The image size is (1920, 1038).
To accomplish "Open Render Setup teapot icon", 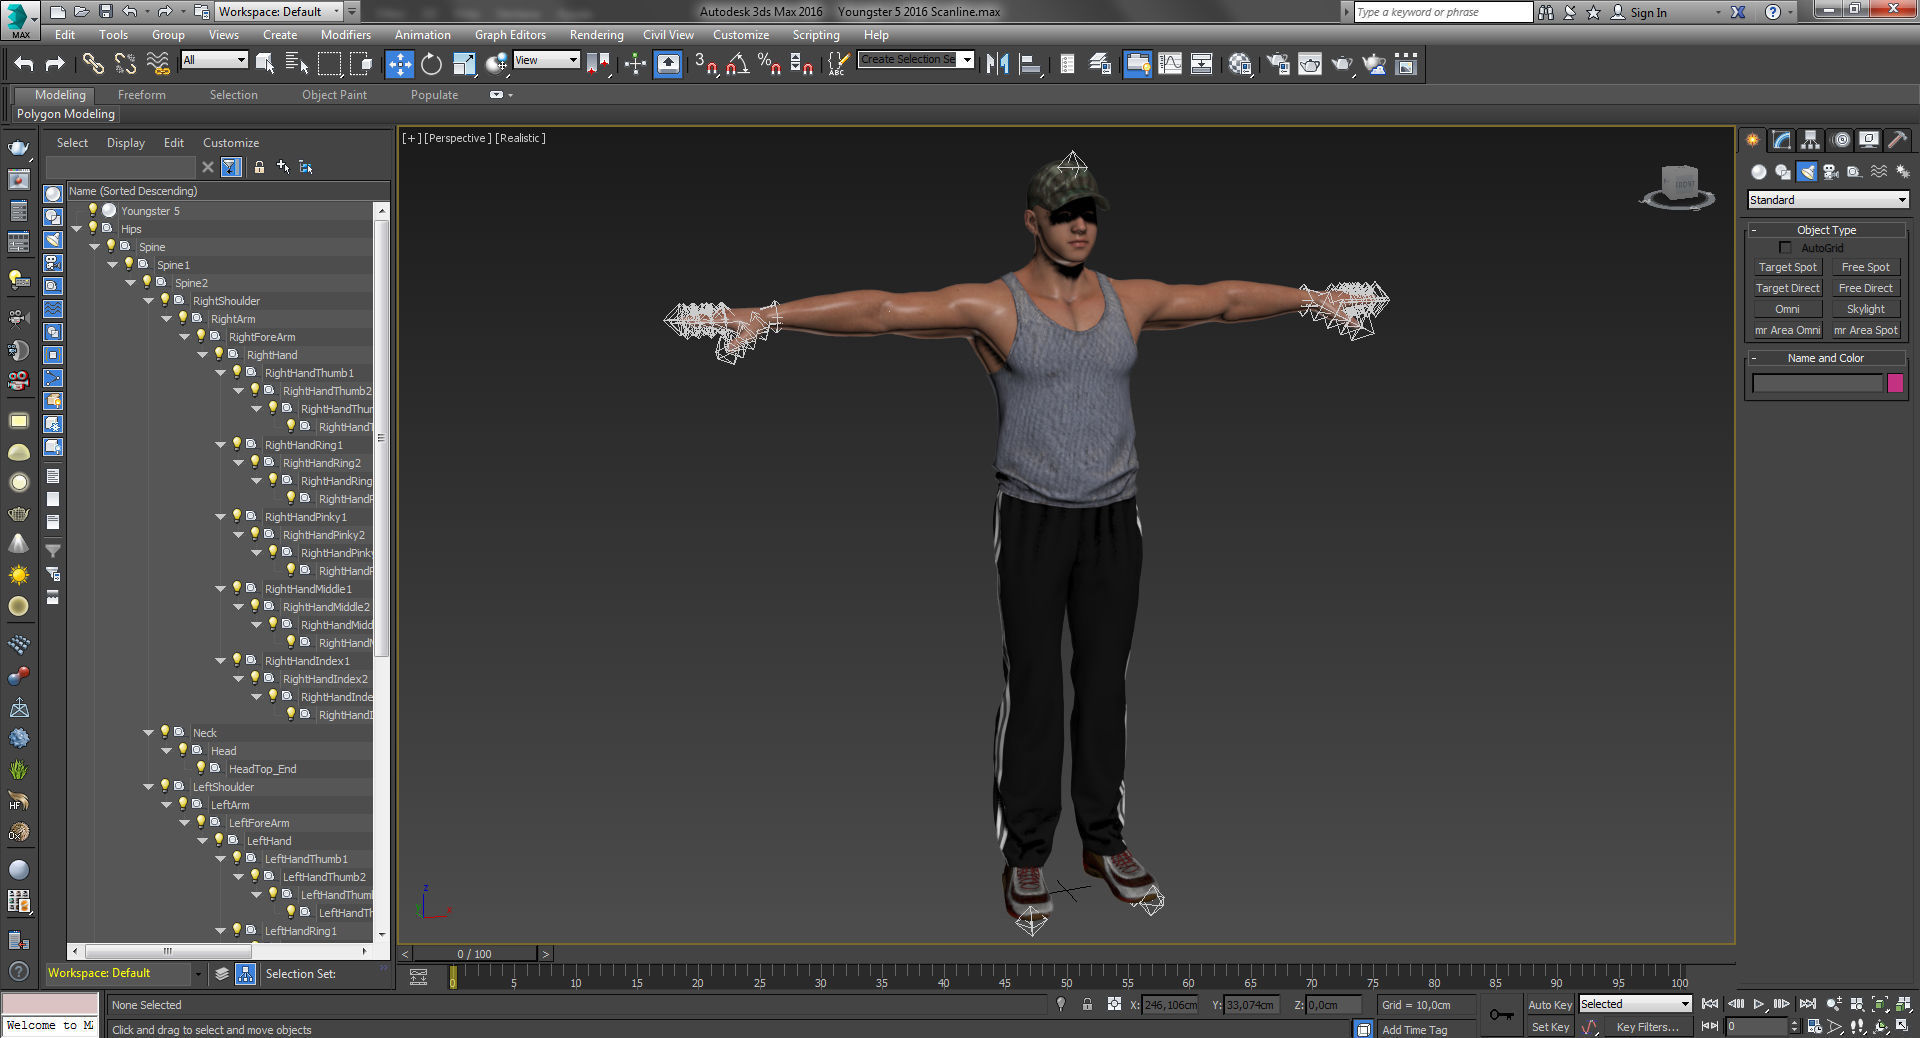I will click(1278, 64).
